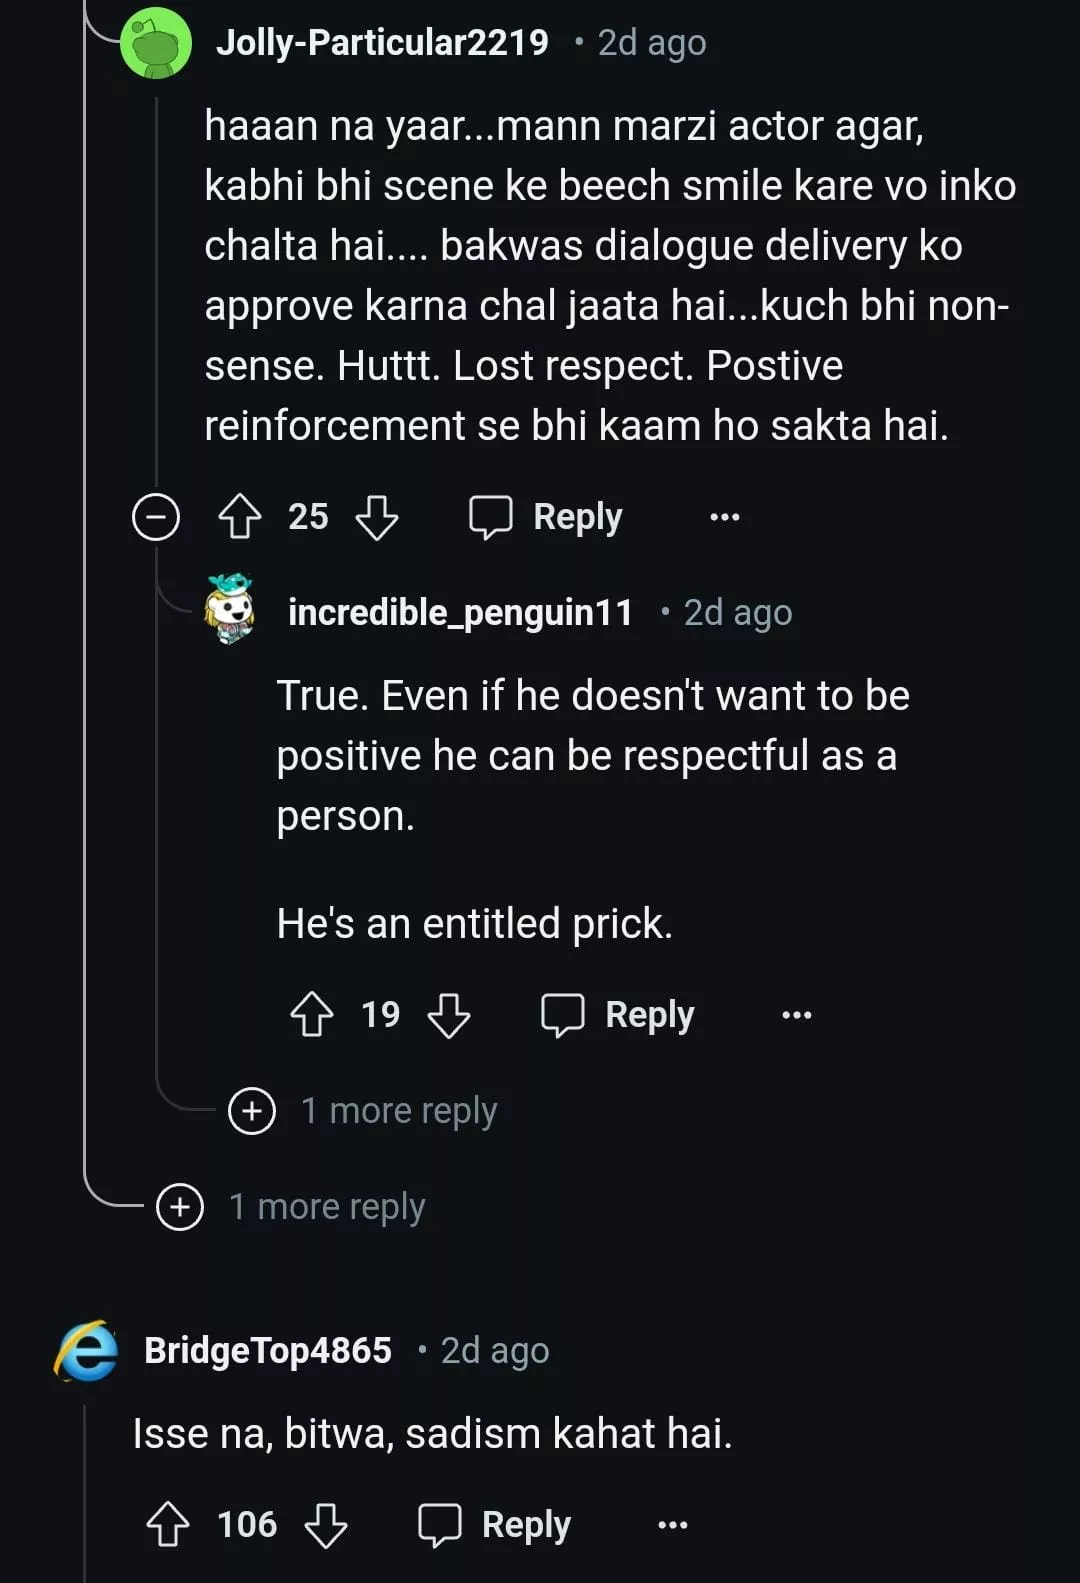The height and width of the screenshot is (1583, 1080).
Task: Reply to BridgeTop4865's comment
Action: [495, 1525]
